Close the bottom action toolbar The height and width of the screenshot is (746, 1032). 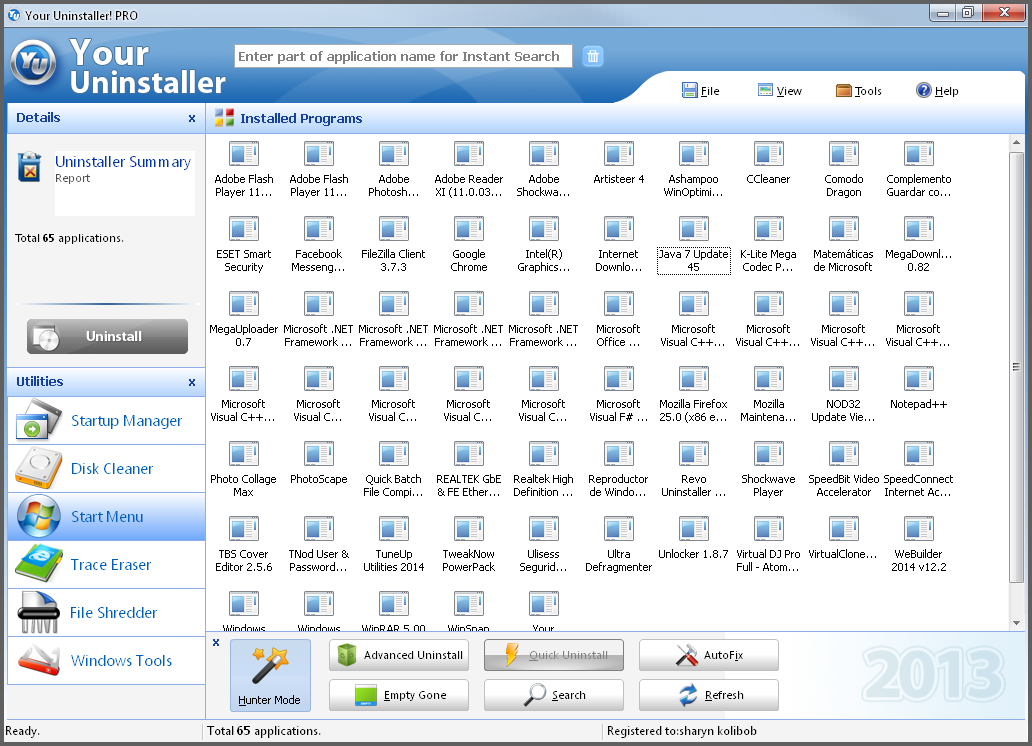point(216,643)
